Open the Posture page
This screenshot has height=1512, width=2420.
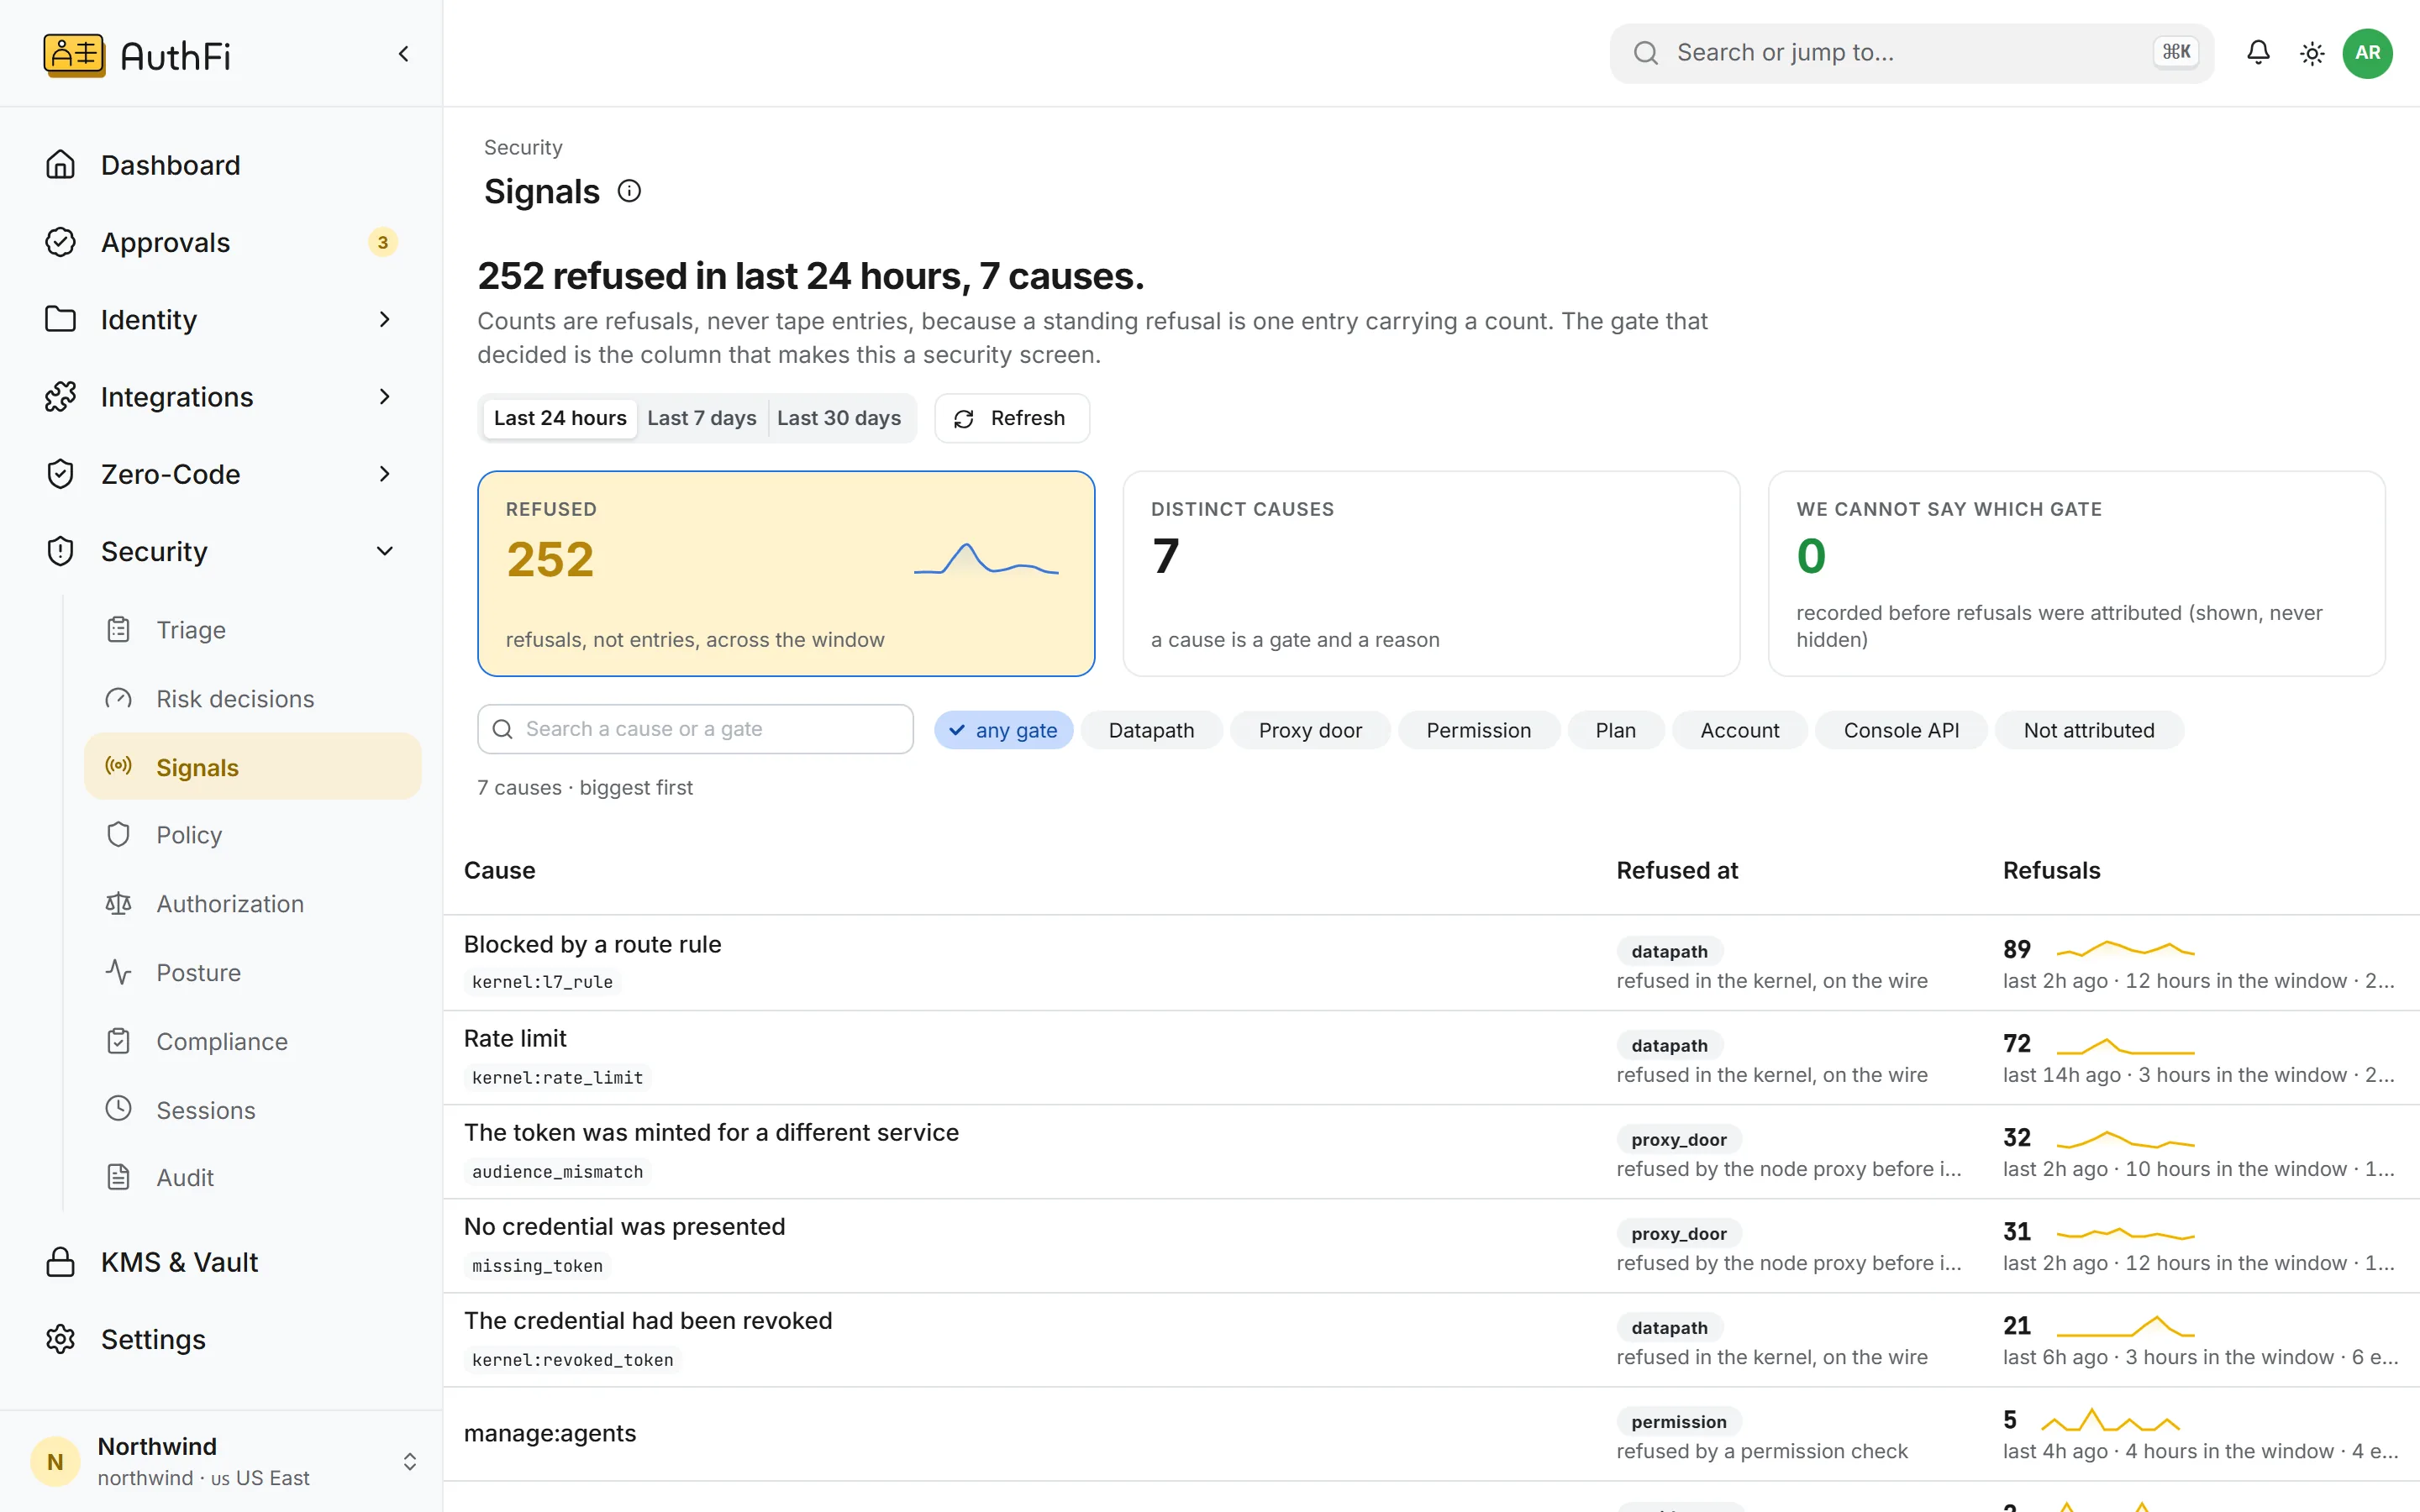click(x=252, y=973)
